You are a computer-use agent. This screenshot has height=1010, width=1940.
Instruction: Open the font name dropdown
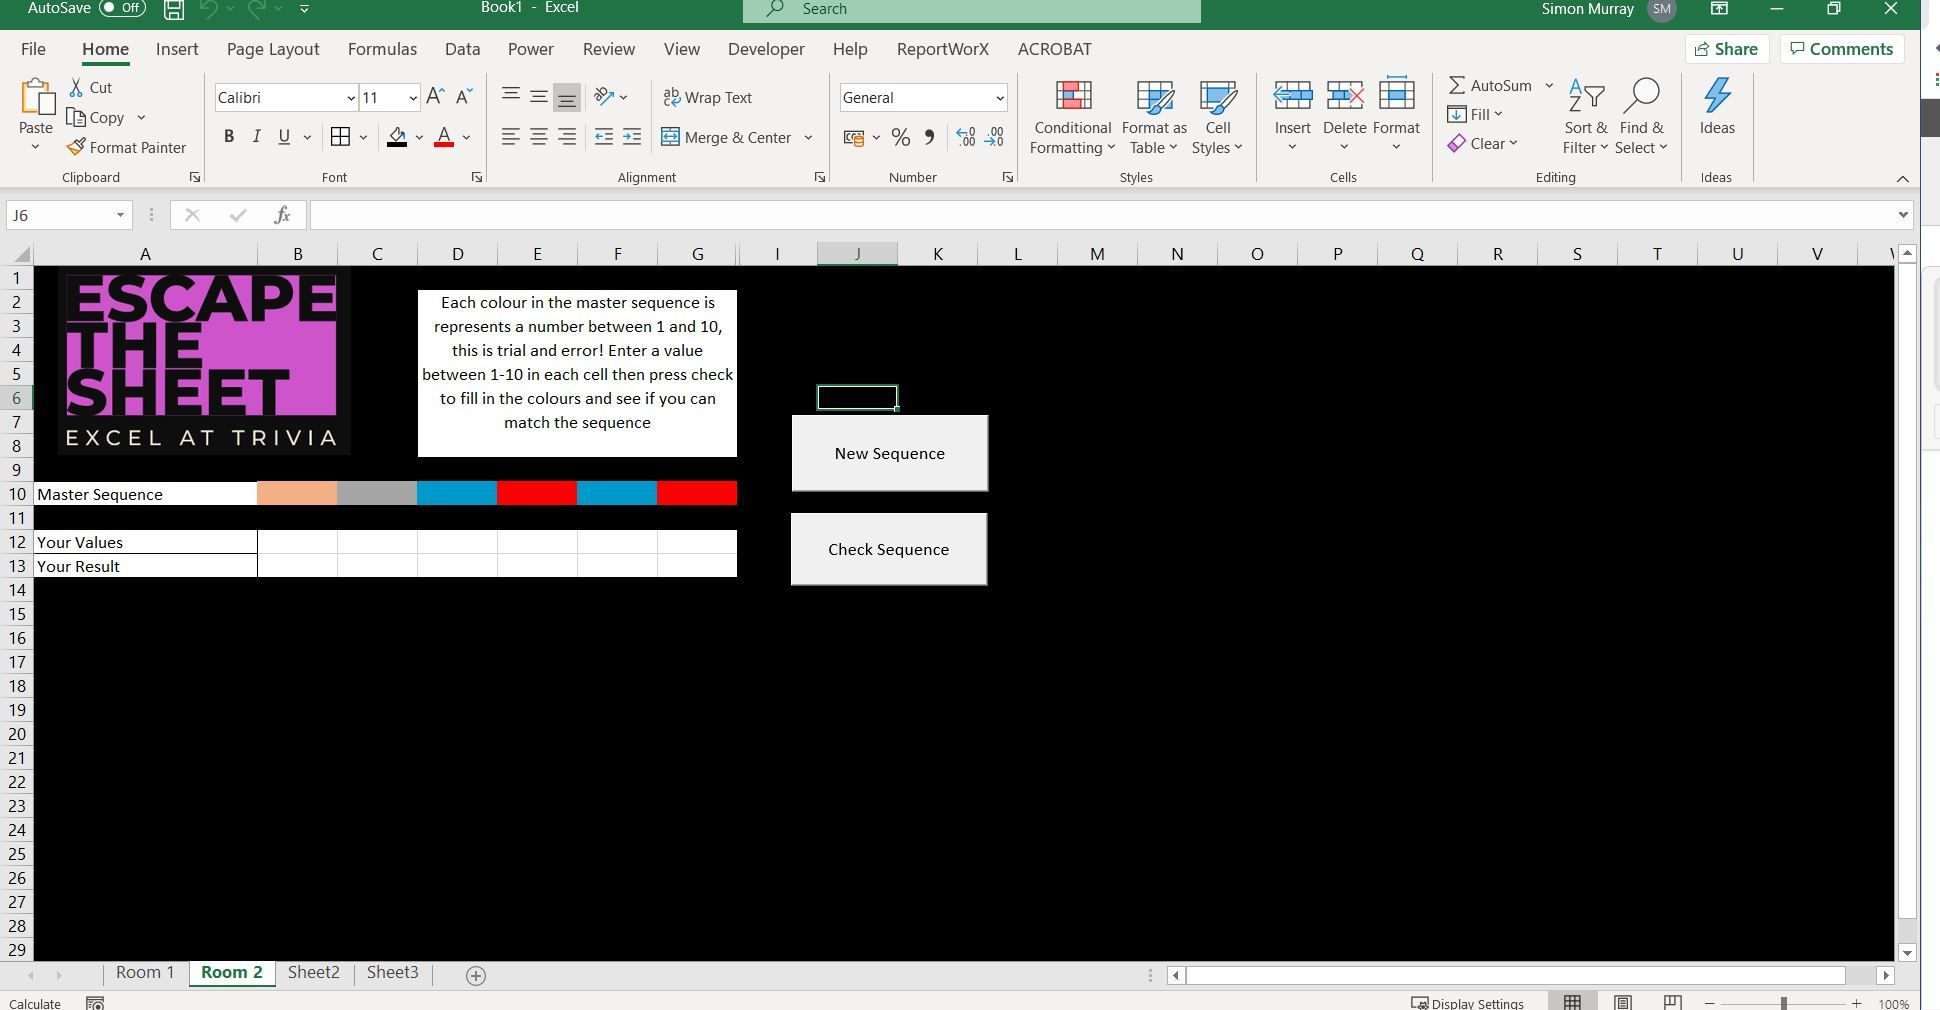[349, 97]
